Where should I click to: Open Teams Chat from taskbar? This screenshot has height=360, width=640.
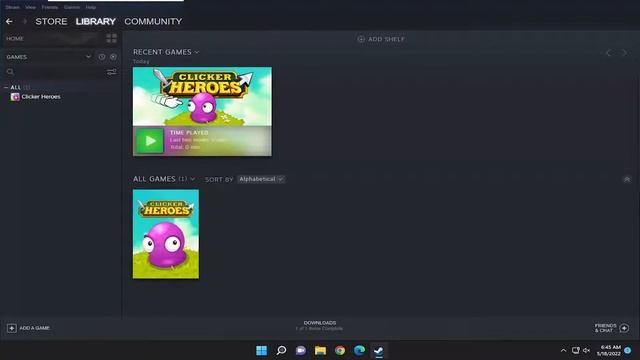pyautogui.click(x=301, y=350)
